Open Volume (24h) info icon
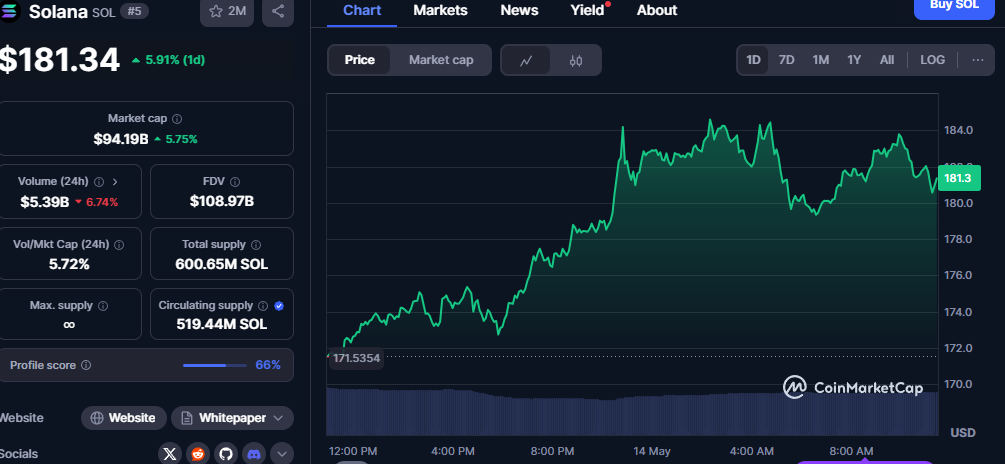This screenshot has width=1005, height=464. [99, 181]
